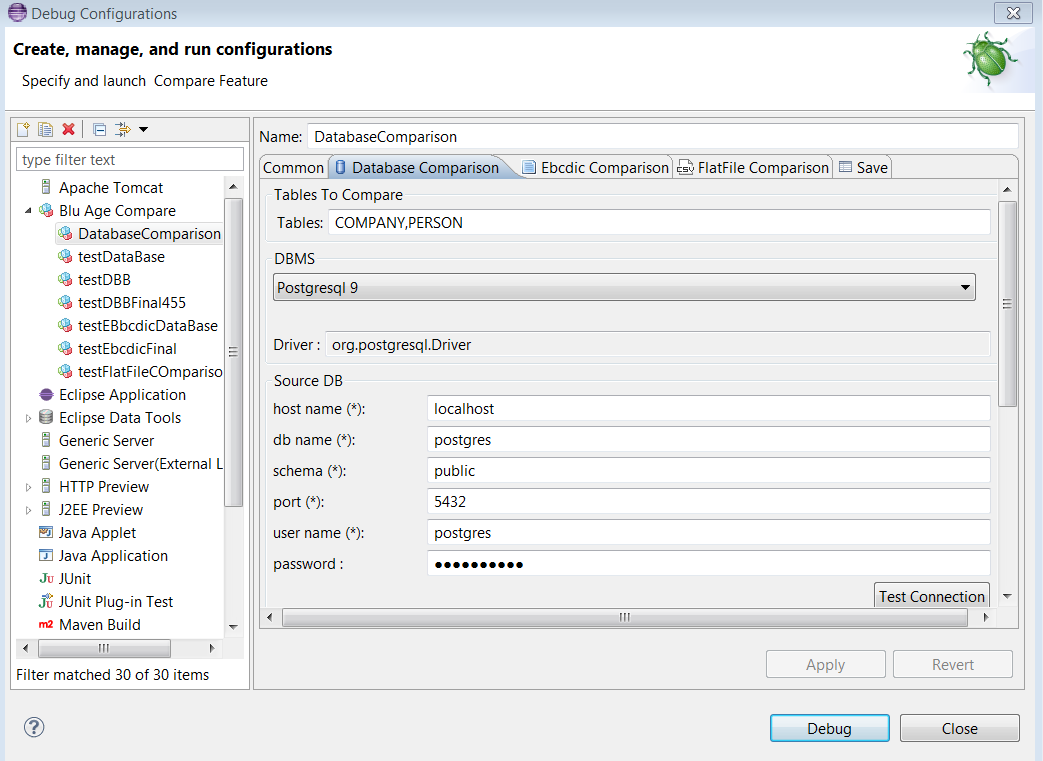Screen dimensions: 1043x761
Task: Click the Apache Tomcat server icon
Action: [x=46, y=188]
